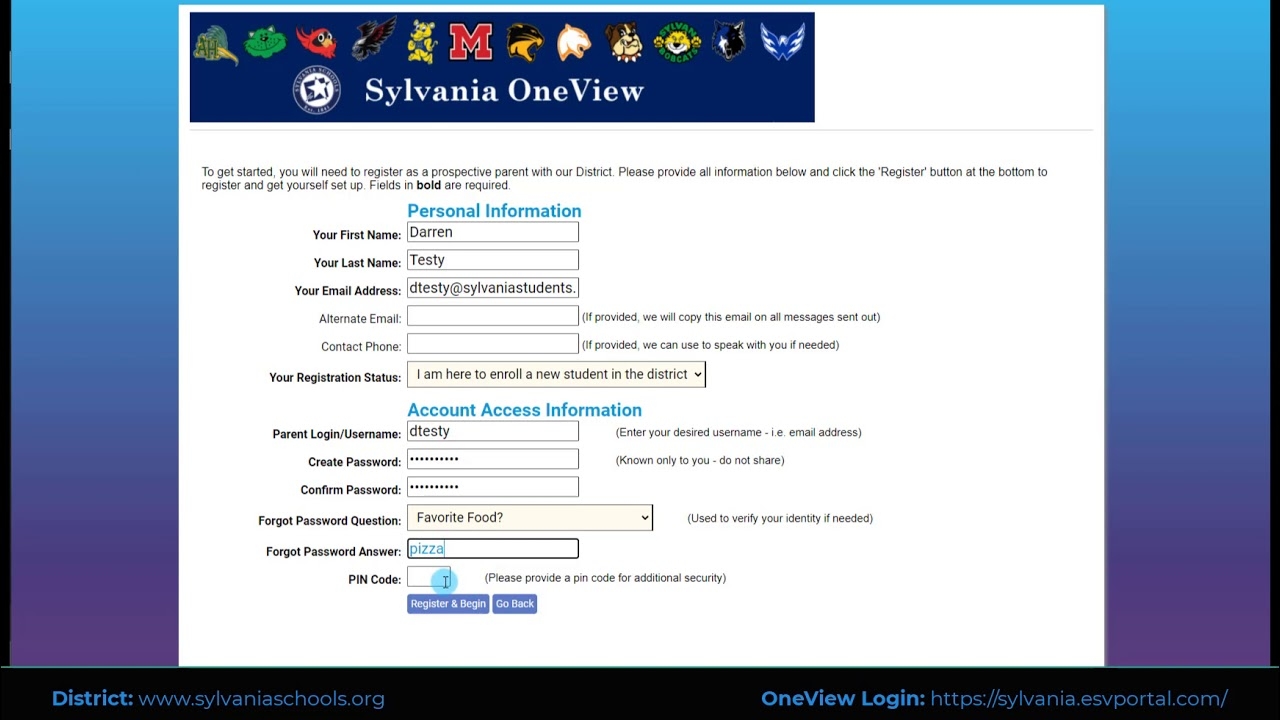Open the Registration Status dropdown
Screen dimensions: 1280x720
556,374
